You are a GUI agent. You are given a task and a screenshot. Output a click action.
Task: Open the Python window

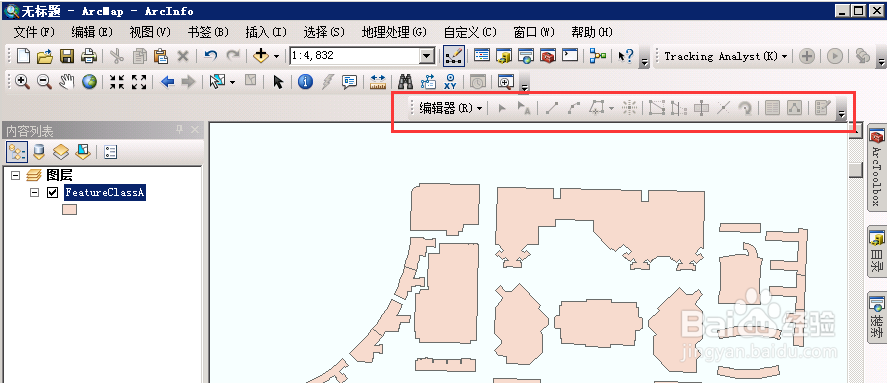pyautogui.click(x=570, y=56)
